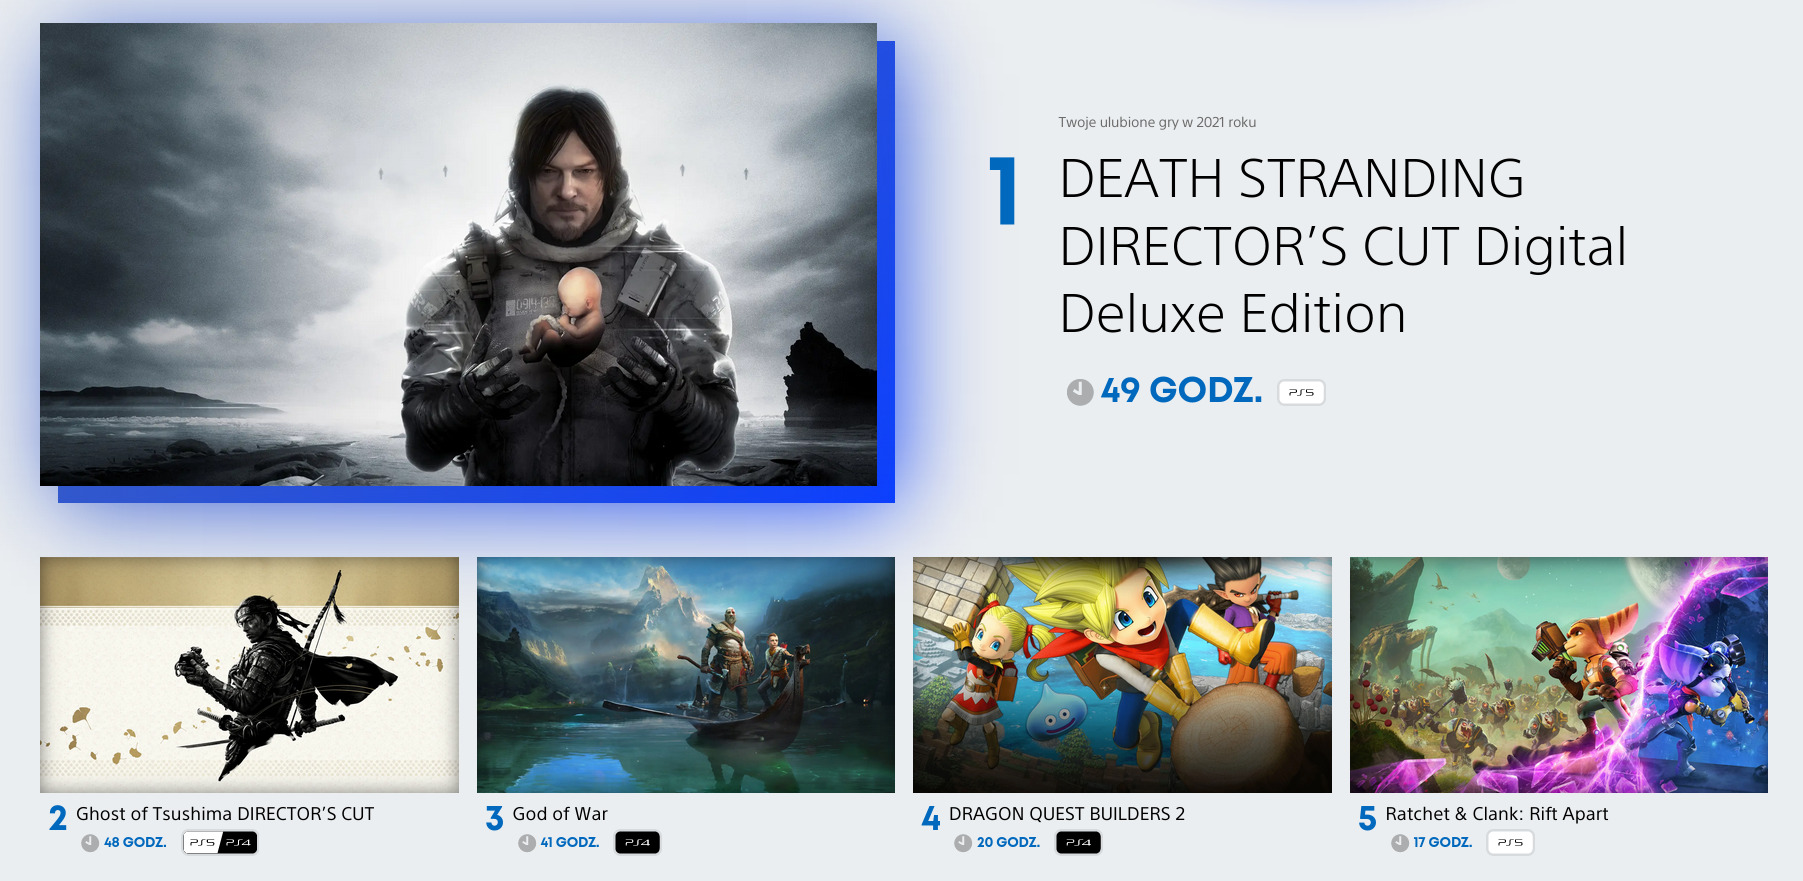Click the Ratchet & Clank: Rift Apart title
This screenshot has height=881, width=1803.
pos(1496,814)
